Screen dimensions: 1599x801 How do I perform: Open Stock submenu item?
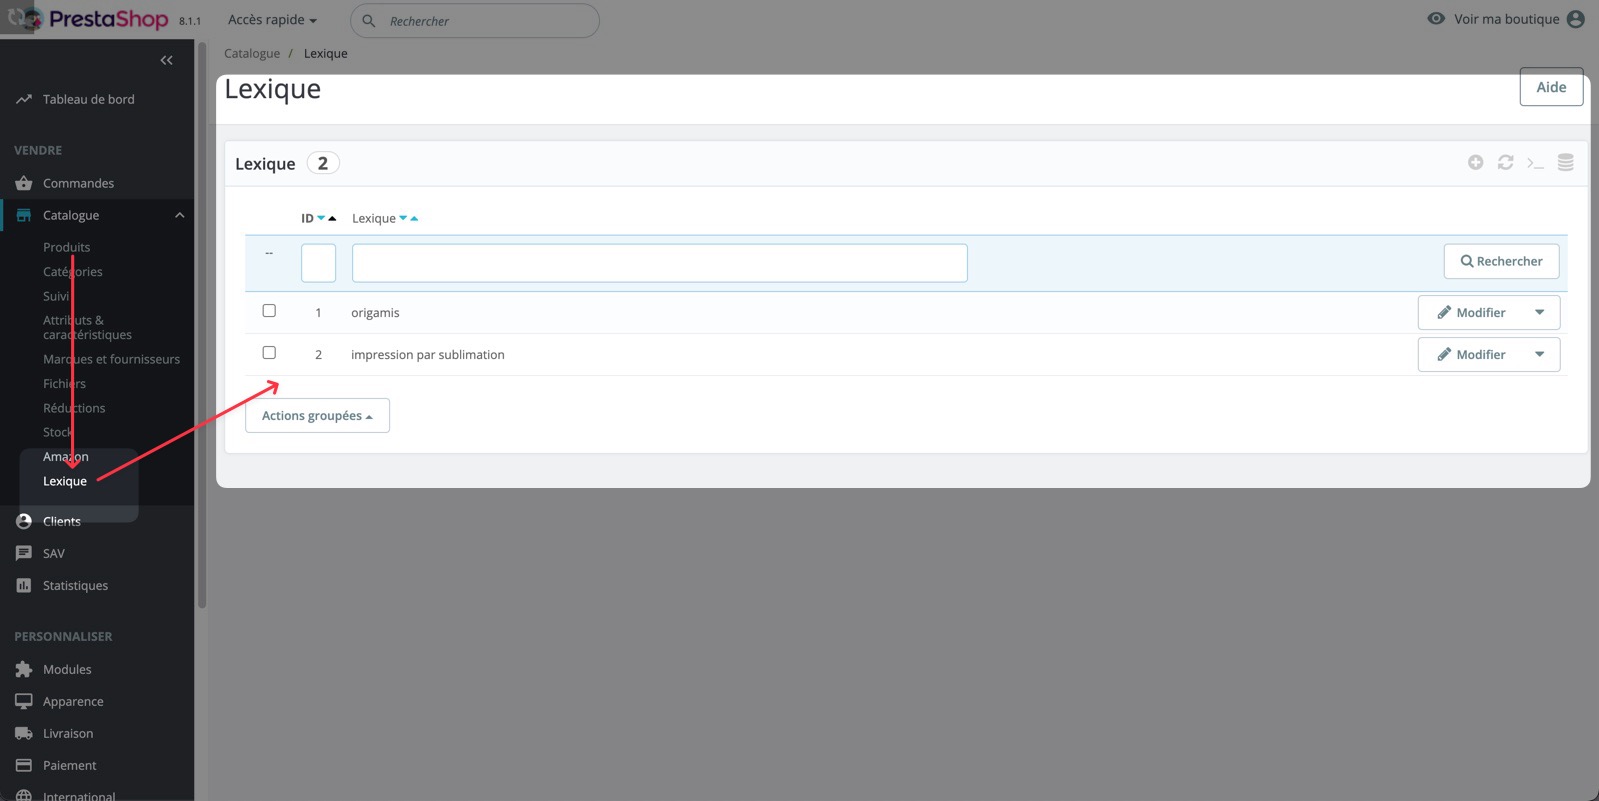tap(58, 432)
